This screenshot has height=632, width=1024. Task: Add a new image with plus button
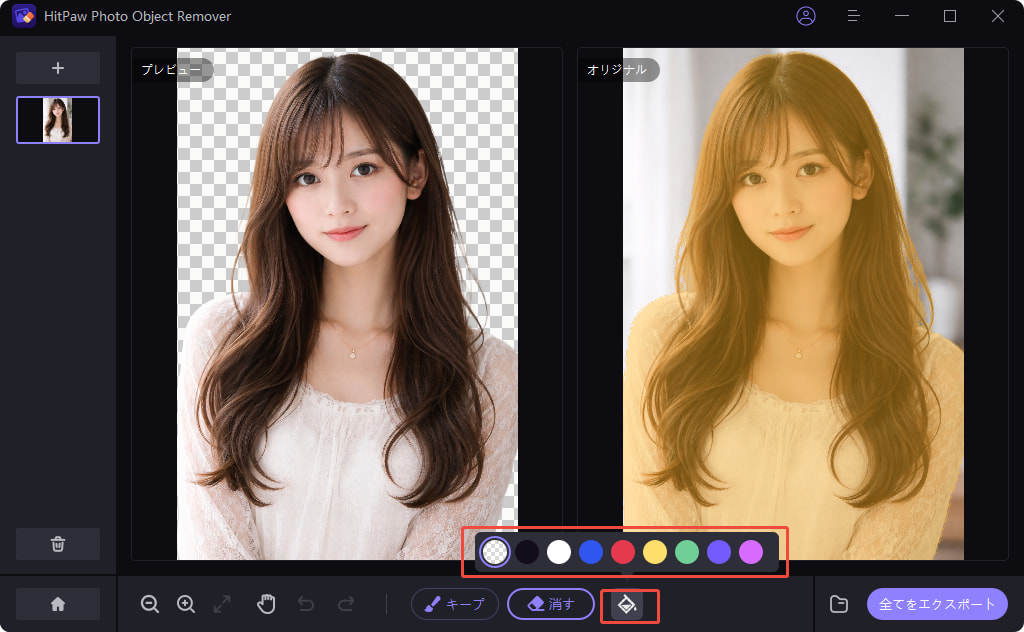click(58, 68)
